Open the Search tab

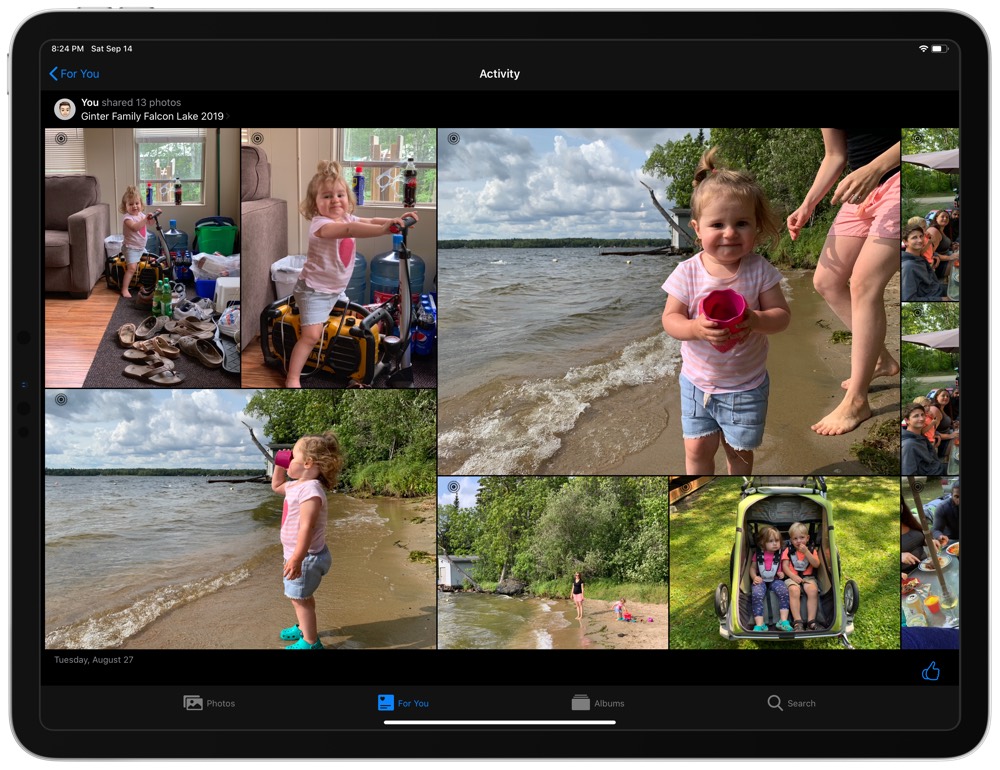791,703
